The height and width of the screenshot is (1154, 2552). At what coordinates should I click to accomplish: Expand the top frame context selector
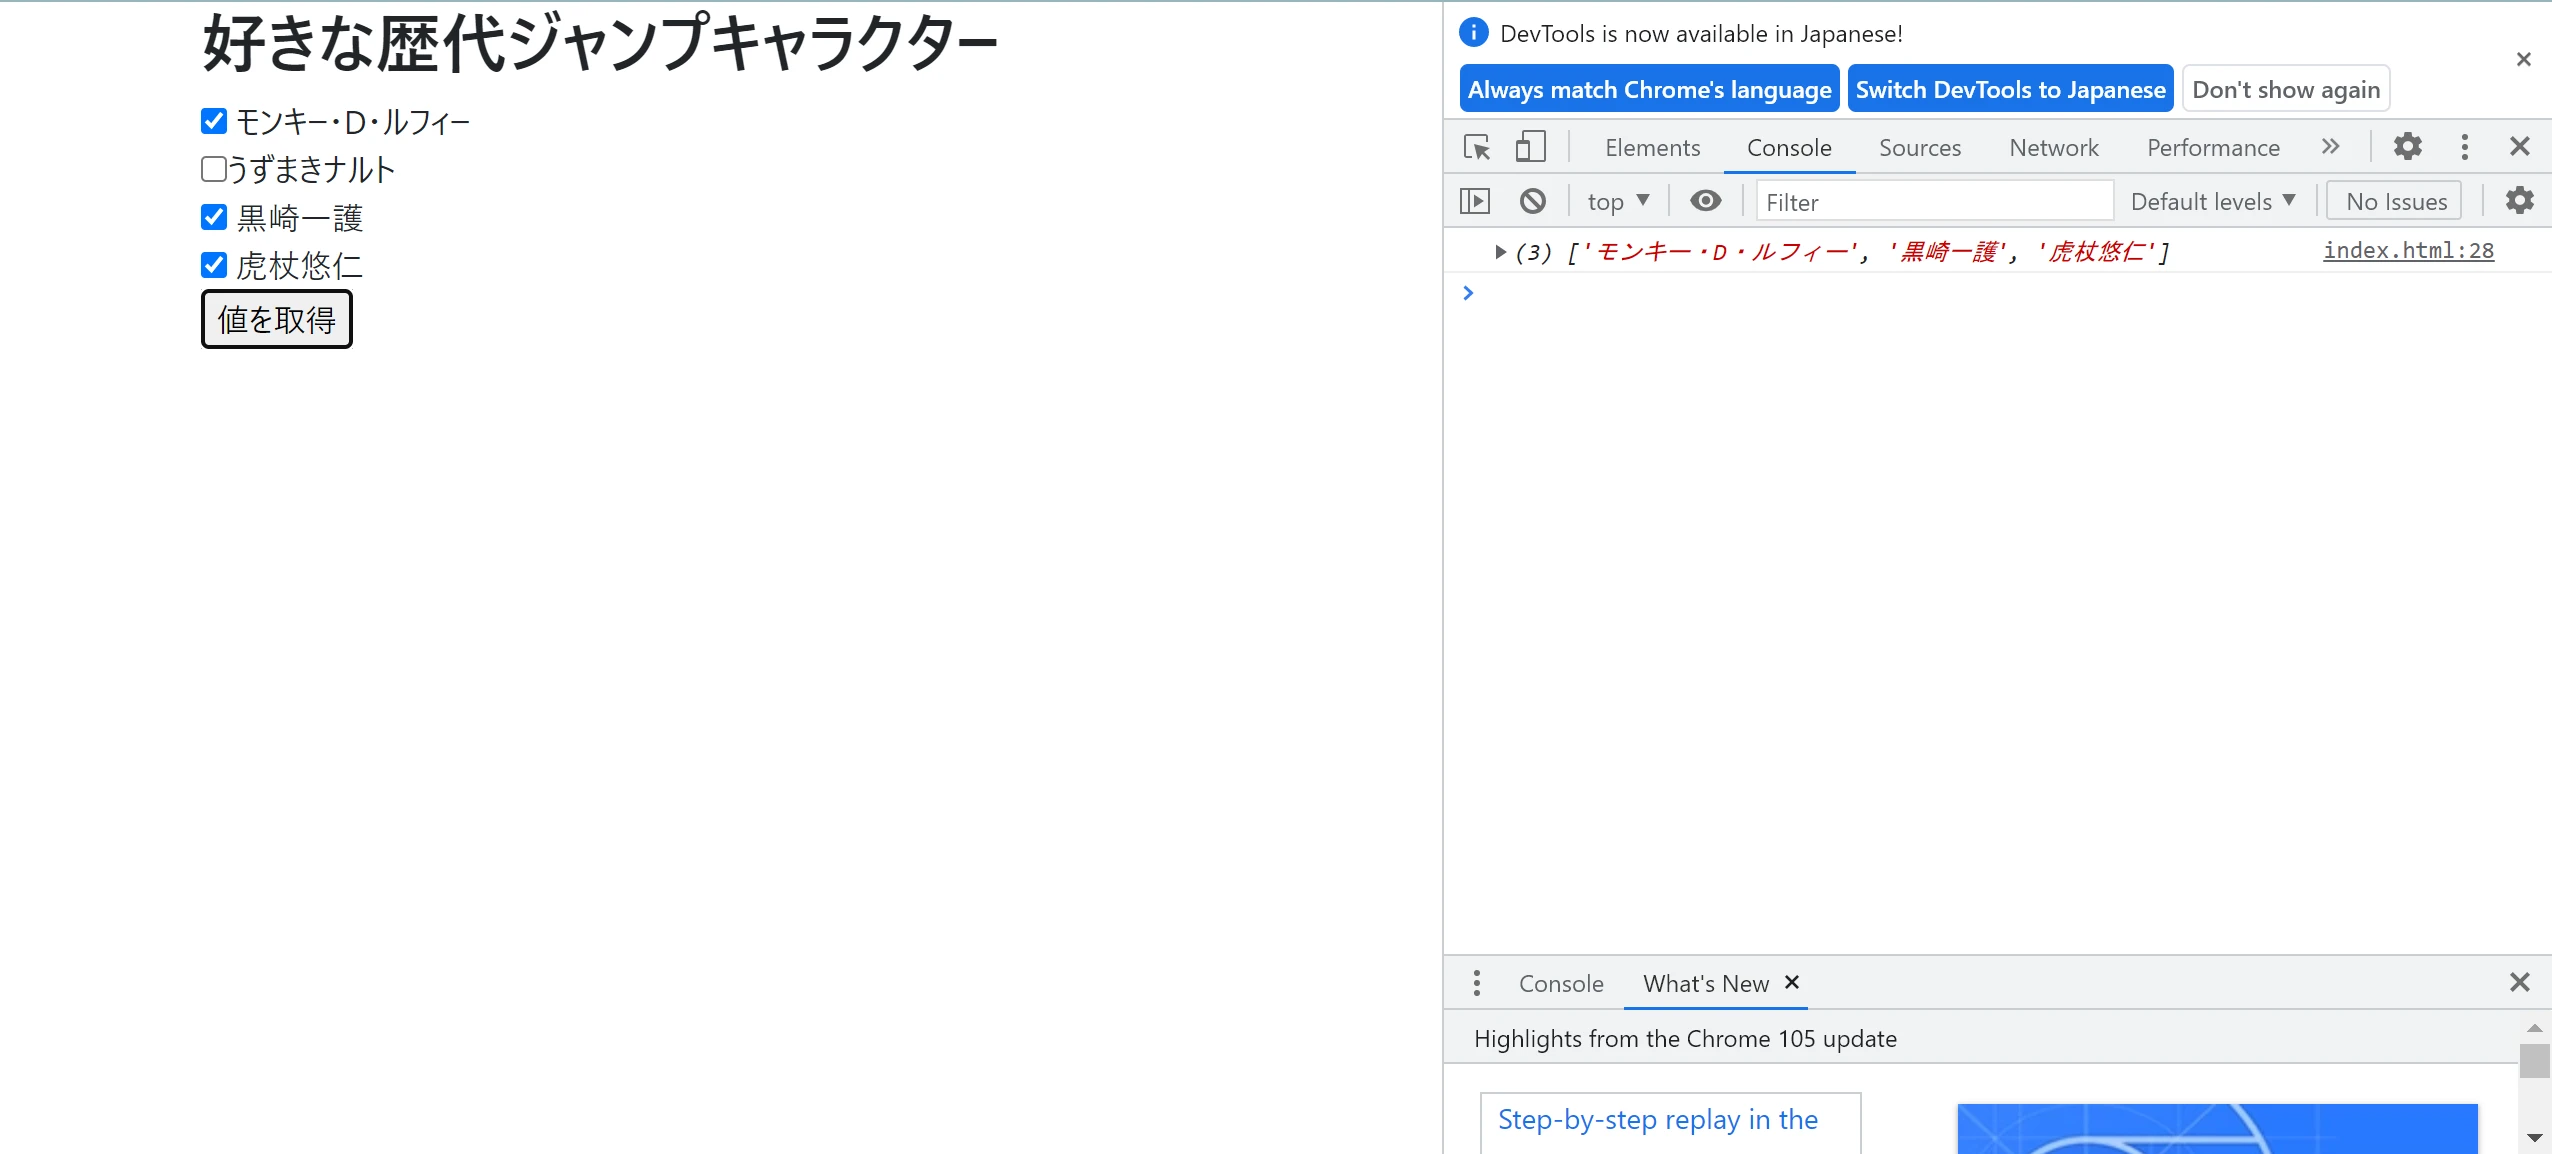point(1616,202)
